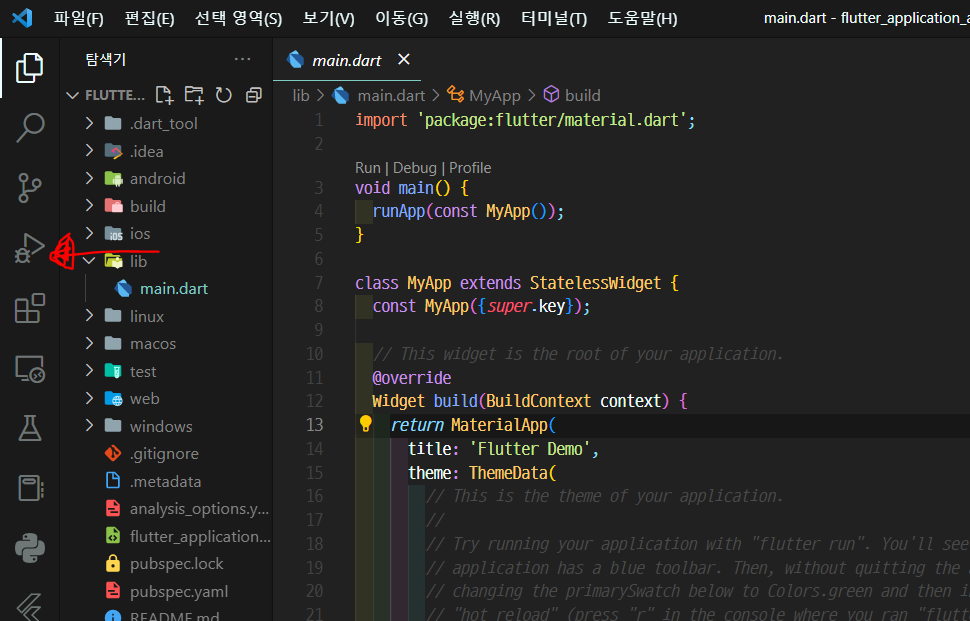Expand the linux folder
Screen dimensions: 970x621
pos(89,315)
